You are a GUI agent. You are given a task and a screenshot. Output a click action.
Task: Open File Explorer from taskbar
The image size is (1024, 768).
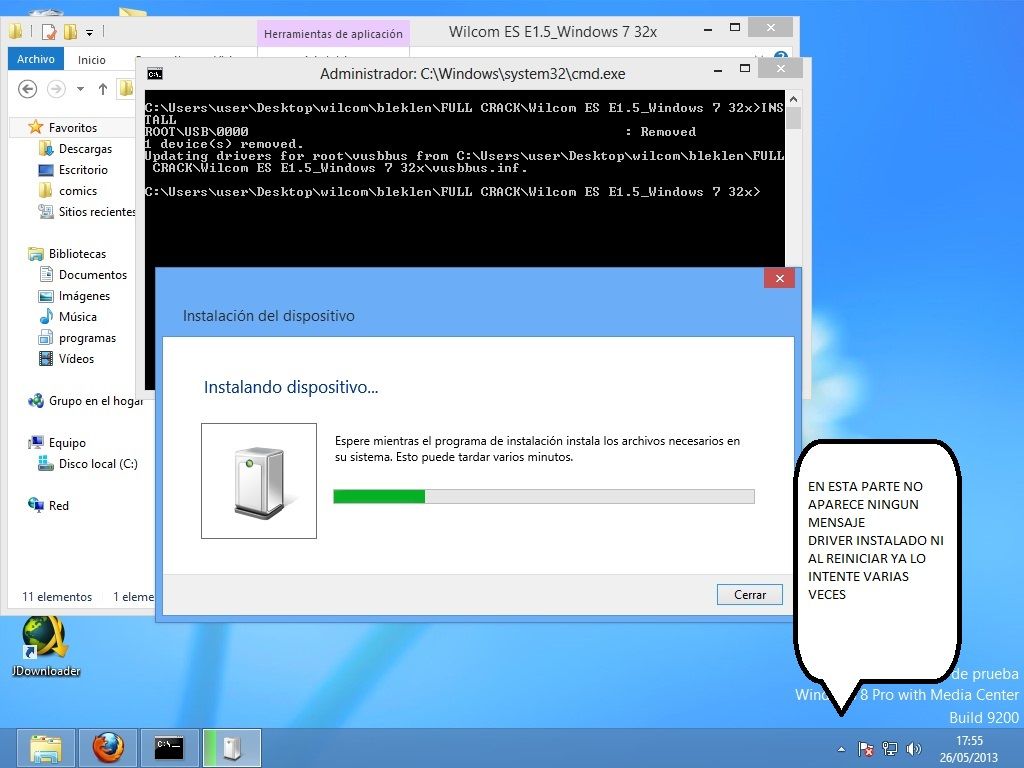(x=46, y=748)
